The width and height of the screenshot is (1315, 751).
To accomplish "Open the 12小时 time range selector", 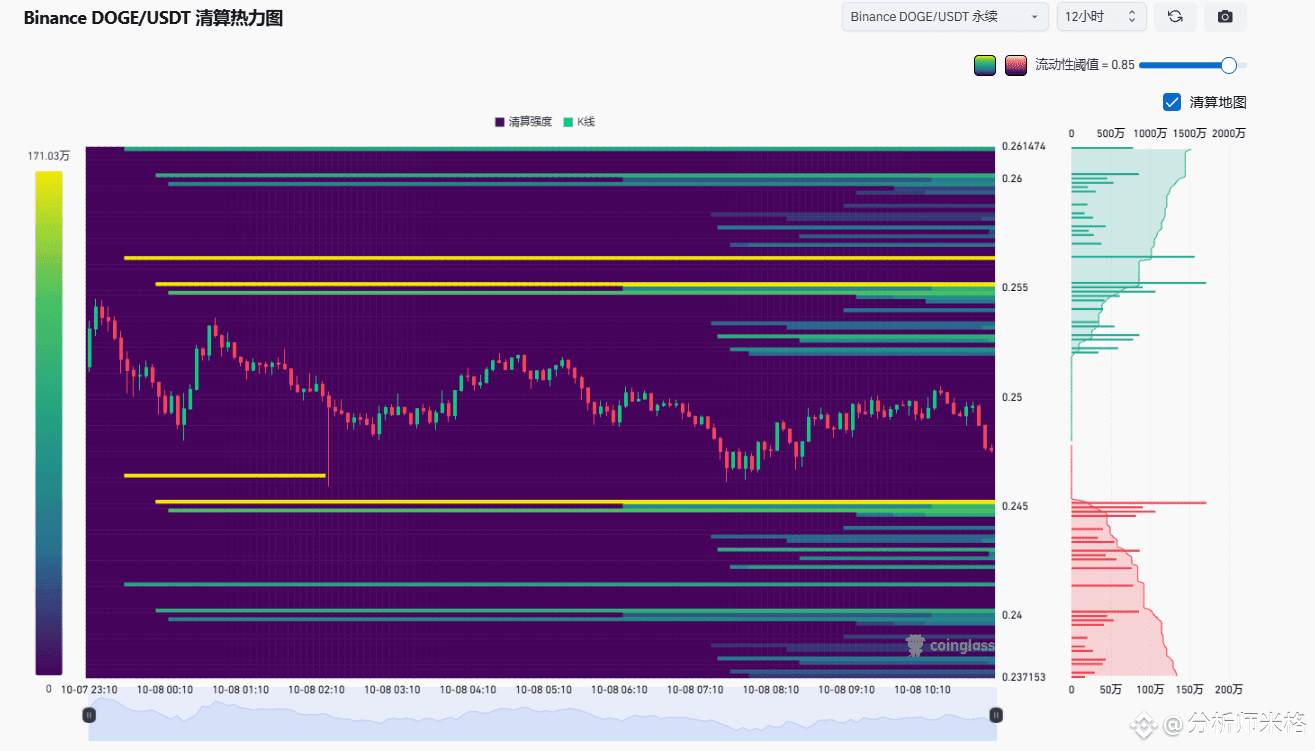I will click(1100, 17).
